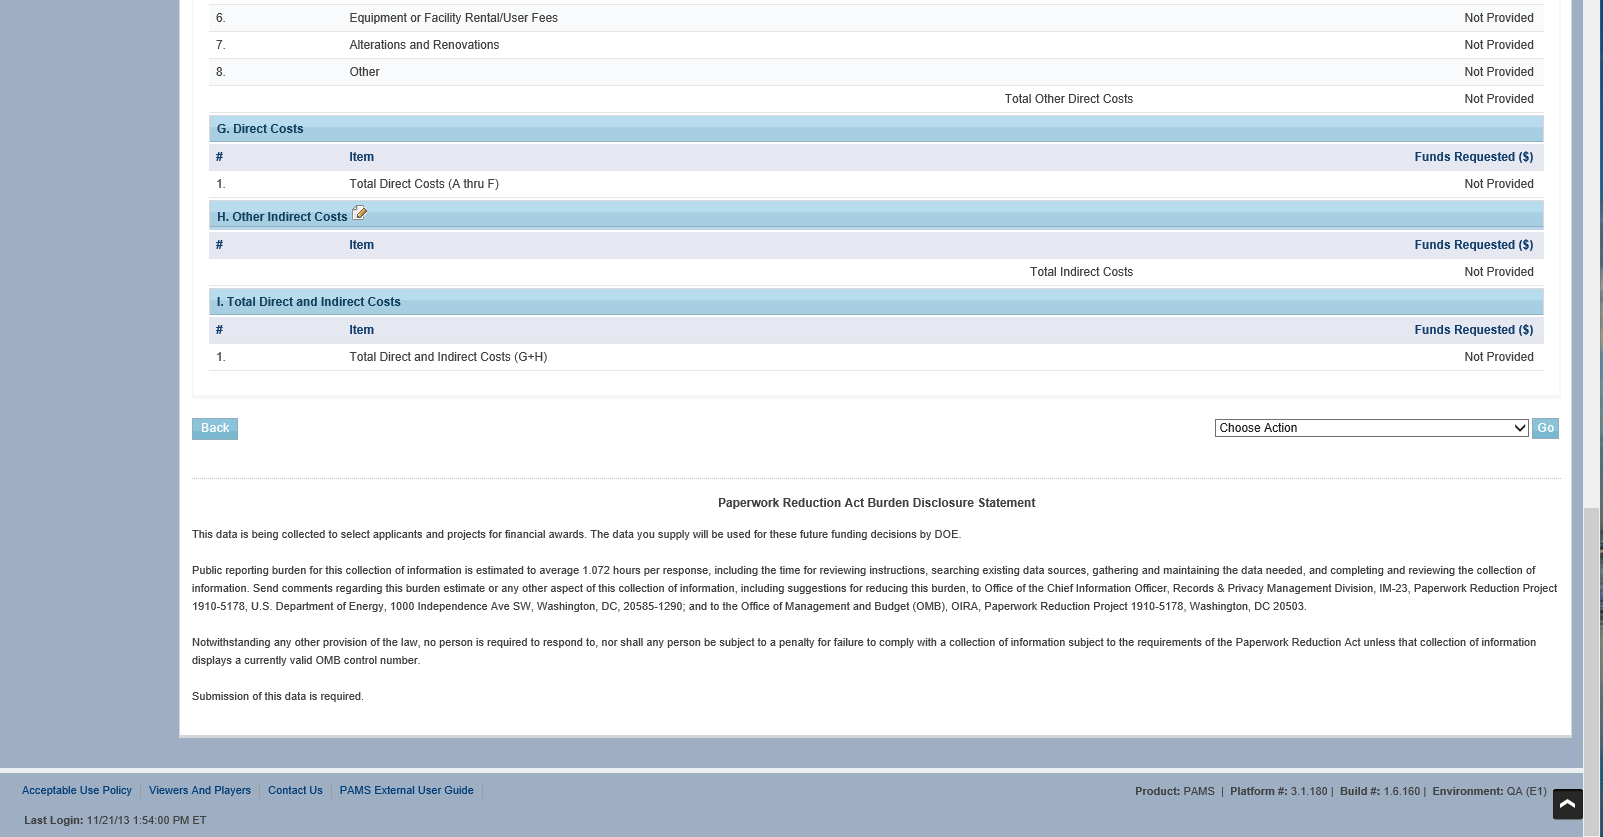Open the Acceptable Use Policy link
1603x837 pixels.
coord(77,790)
